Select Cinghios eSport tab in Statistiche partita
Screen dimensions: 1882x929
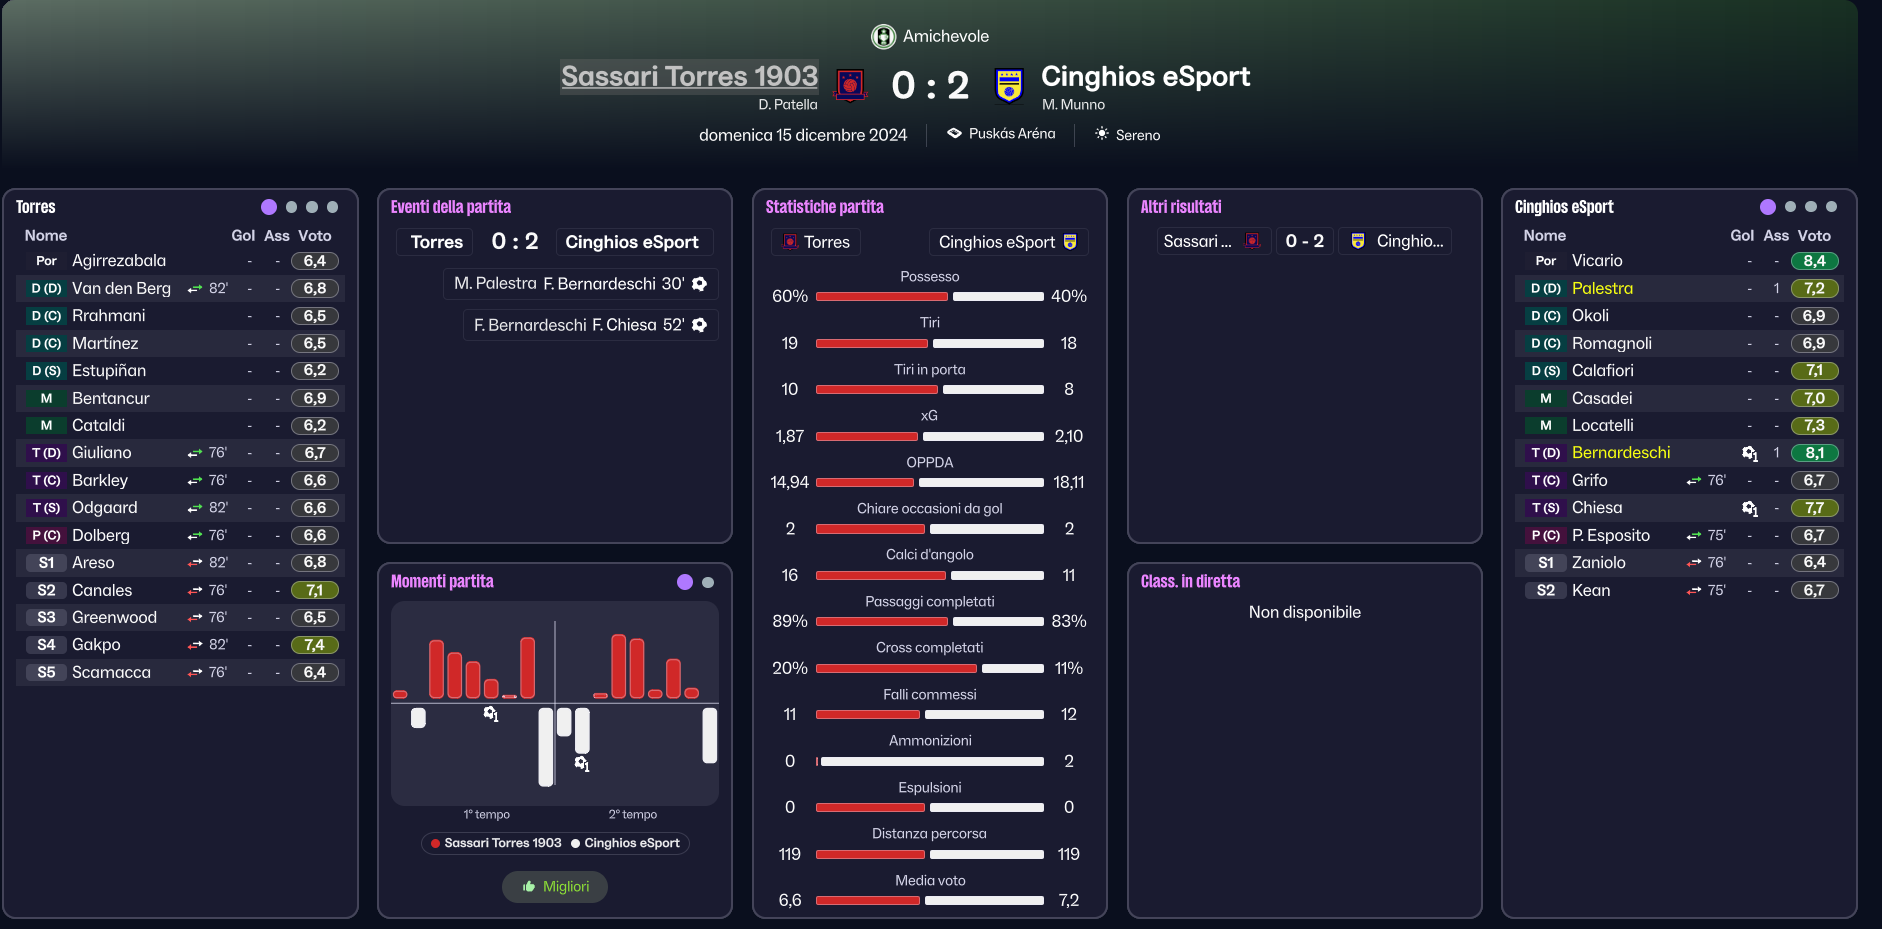(x=1008, y=242)
